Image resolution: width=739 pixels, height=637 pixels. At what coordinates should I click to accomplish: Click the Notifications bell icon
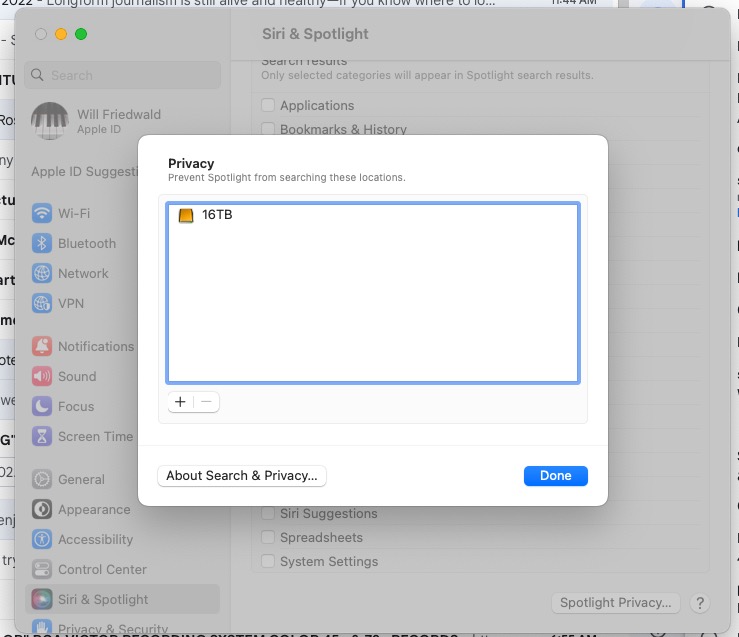(42, 346)
